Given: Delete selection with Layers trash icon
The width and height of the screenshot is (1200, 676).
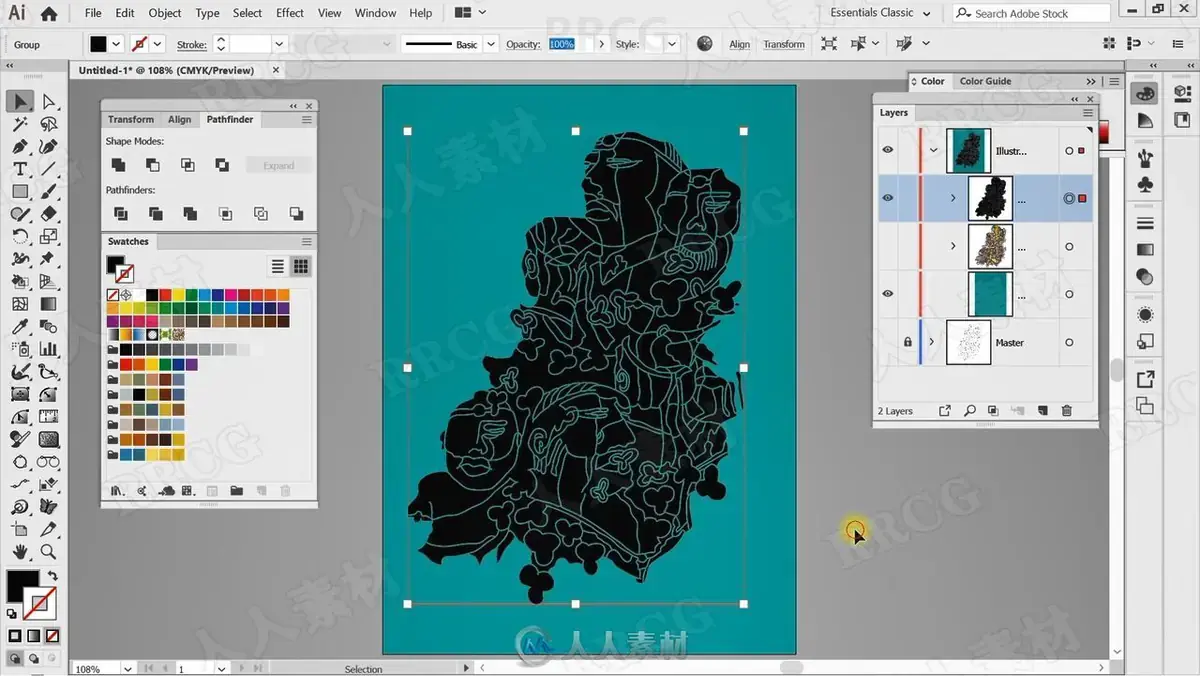Looking at the screenshot, I should click(x=1066, y=411).
